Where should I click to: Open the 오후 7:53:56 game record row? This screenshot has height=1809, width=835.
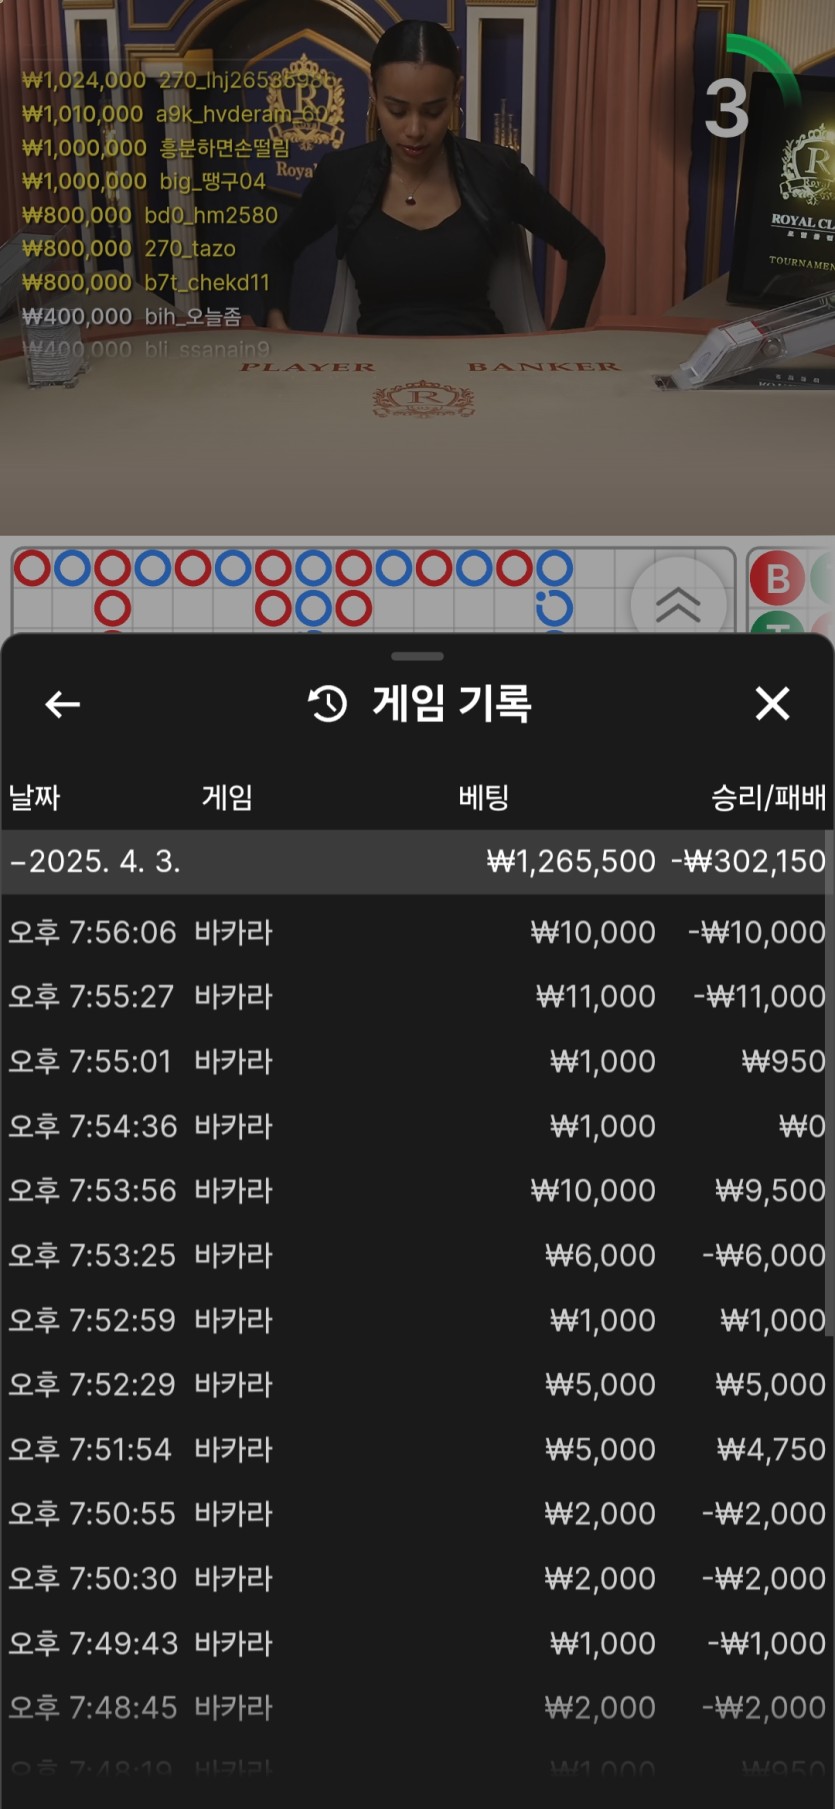pos(416,1190)
